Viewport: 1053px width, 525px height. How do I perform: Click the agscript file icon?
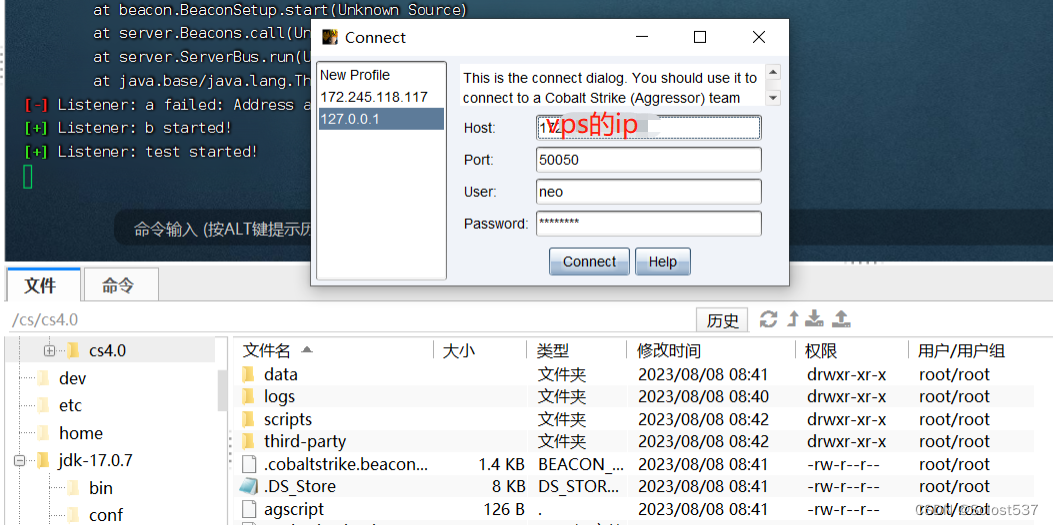[248, 509]
